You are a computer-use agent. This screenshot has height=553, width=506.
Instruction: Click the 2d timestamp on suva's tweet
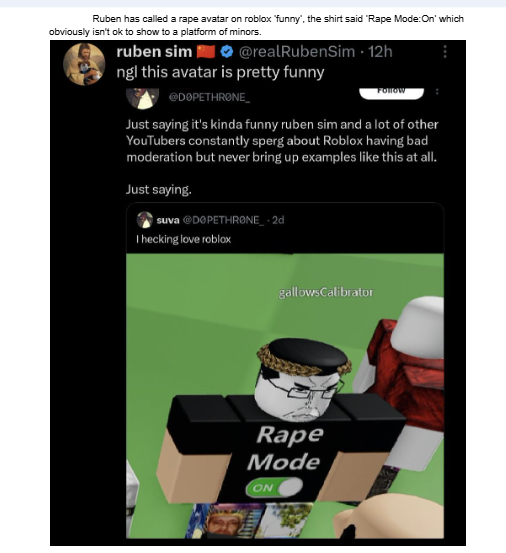[278, 220]
